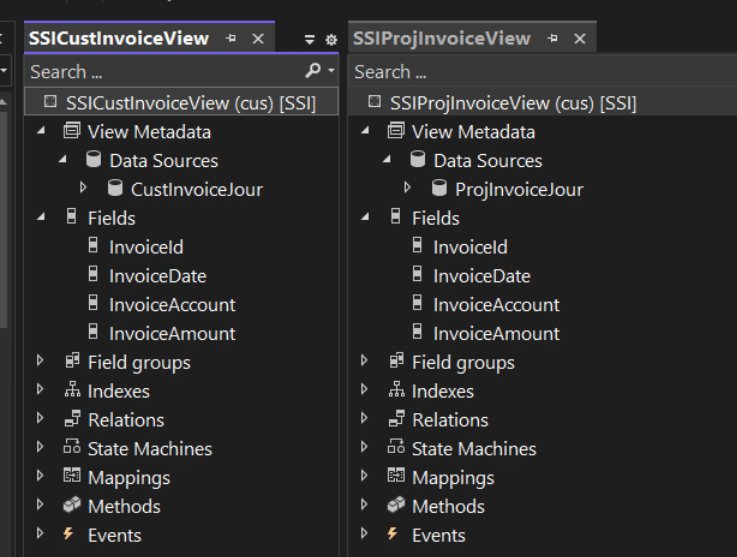Expand the CustInvoiceJour data source node
The image size is (737, 557).
84,189
